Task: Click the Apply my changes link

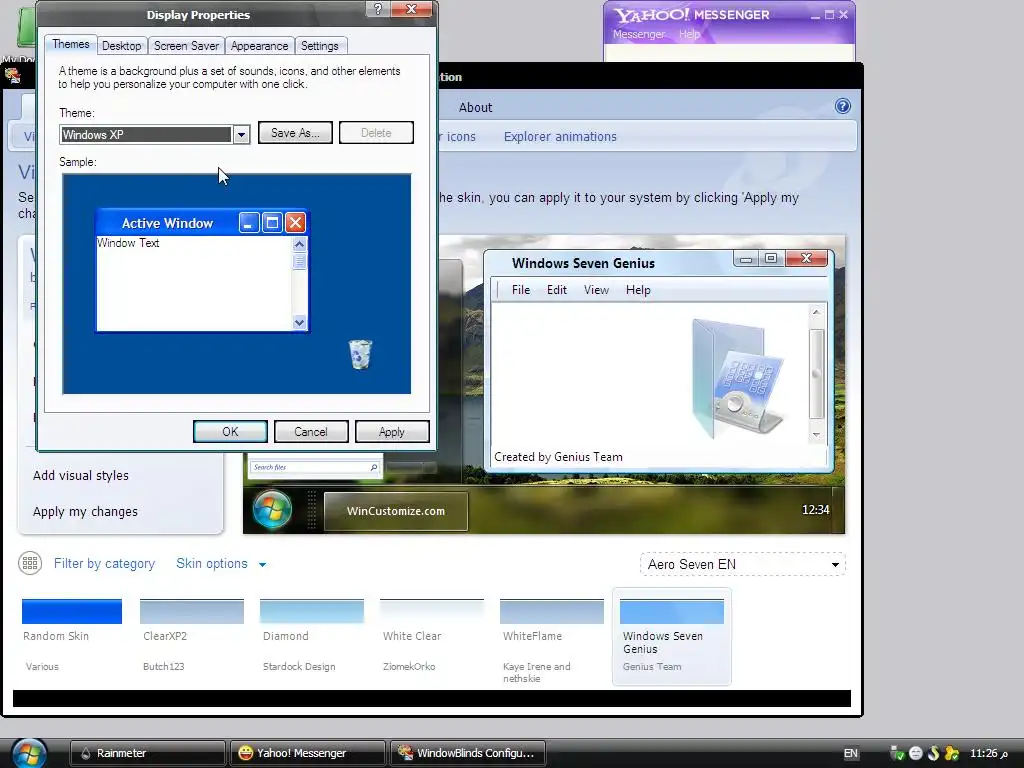Action: click(85, 511)
